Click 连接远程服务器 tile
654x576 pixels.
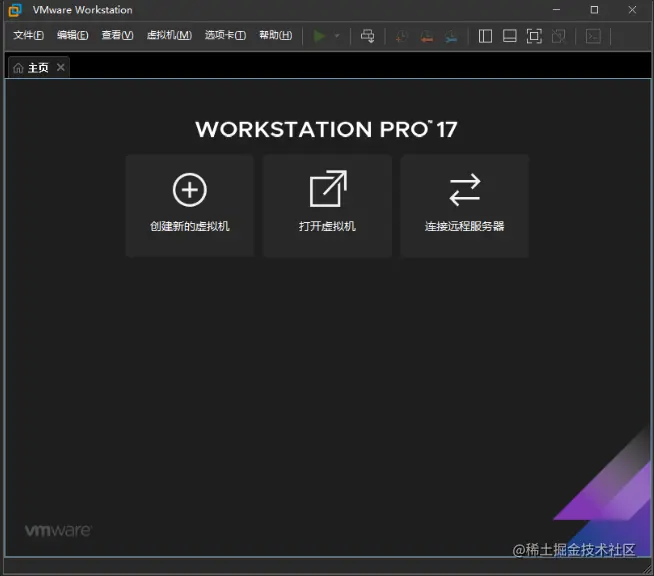point(465,206)
